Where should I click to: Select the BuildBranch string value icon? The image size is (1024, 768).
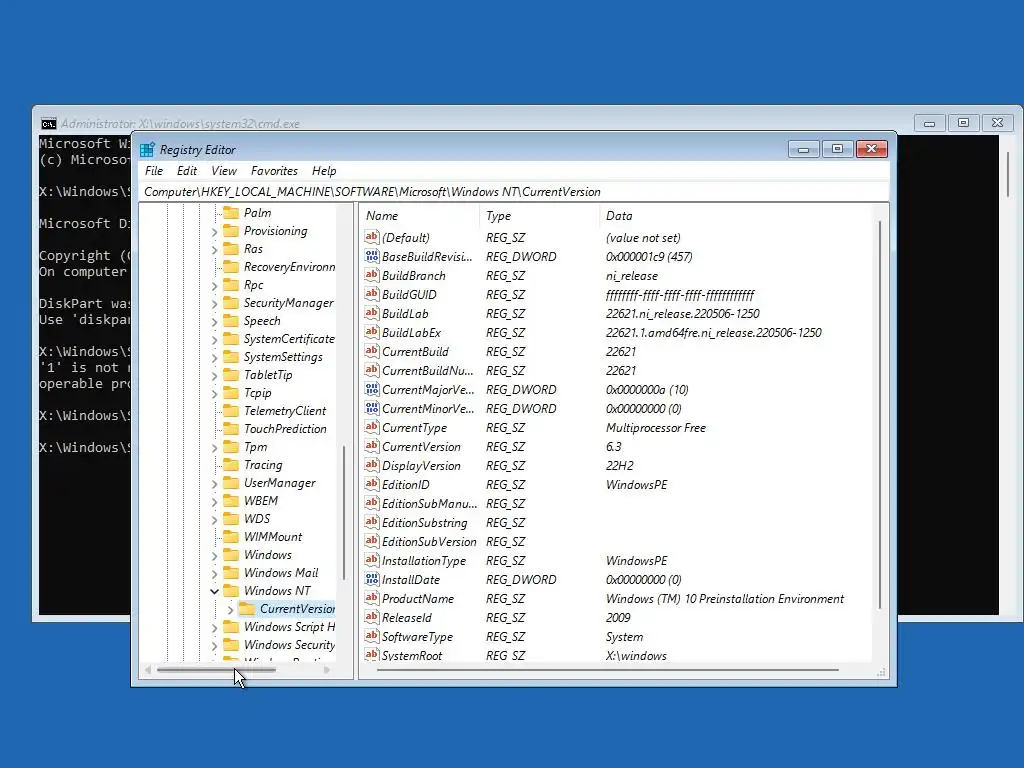coord(372,275)
